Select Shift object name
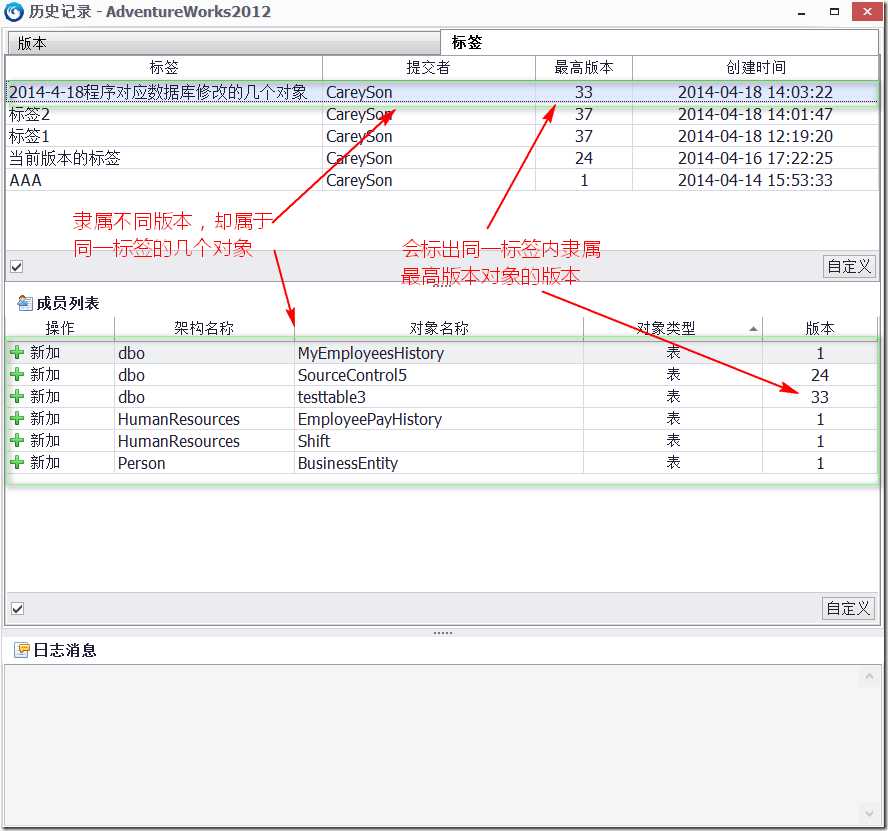This screenshot has height=831, width=888. pos(314,441)
